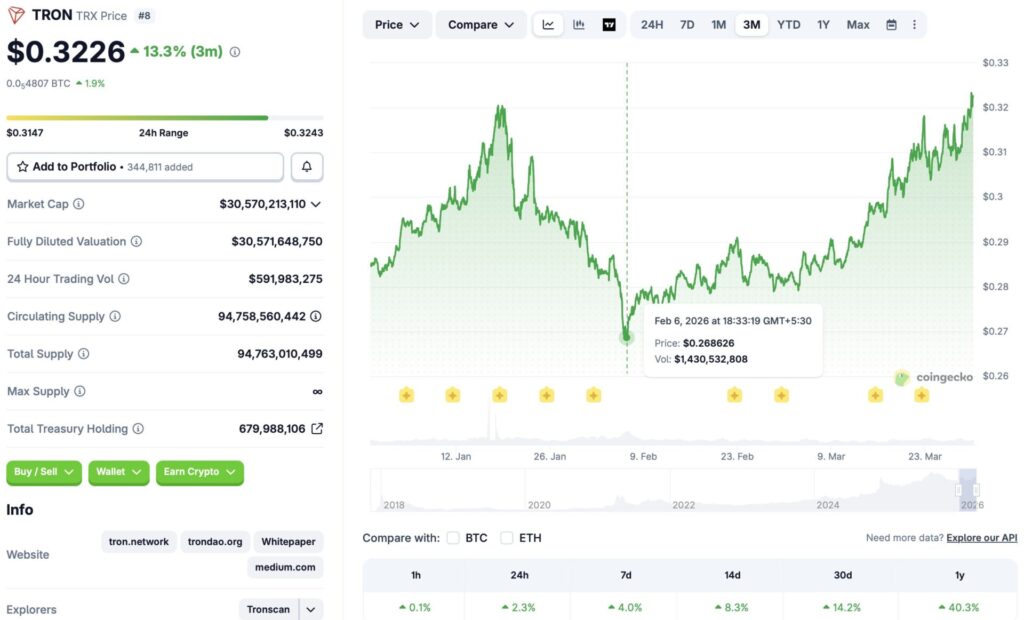The width and height of the screenshot is (1024, 620).
Task: Toggle the Market Cap info tooltip icon
Action: [80, 204]
